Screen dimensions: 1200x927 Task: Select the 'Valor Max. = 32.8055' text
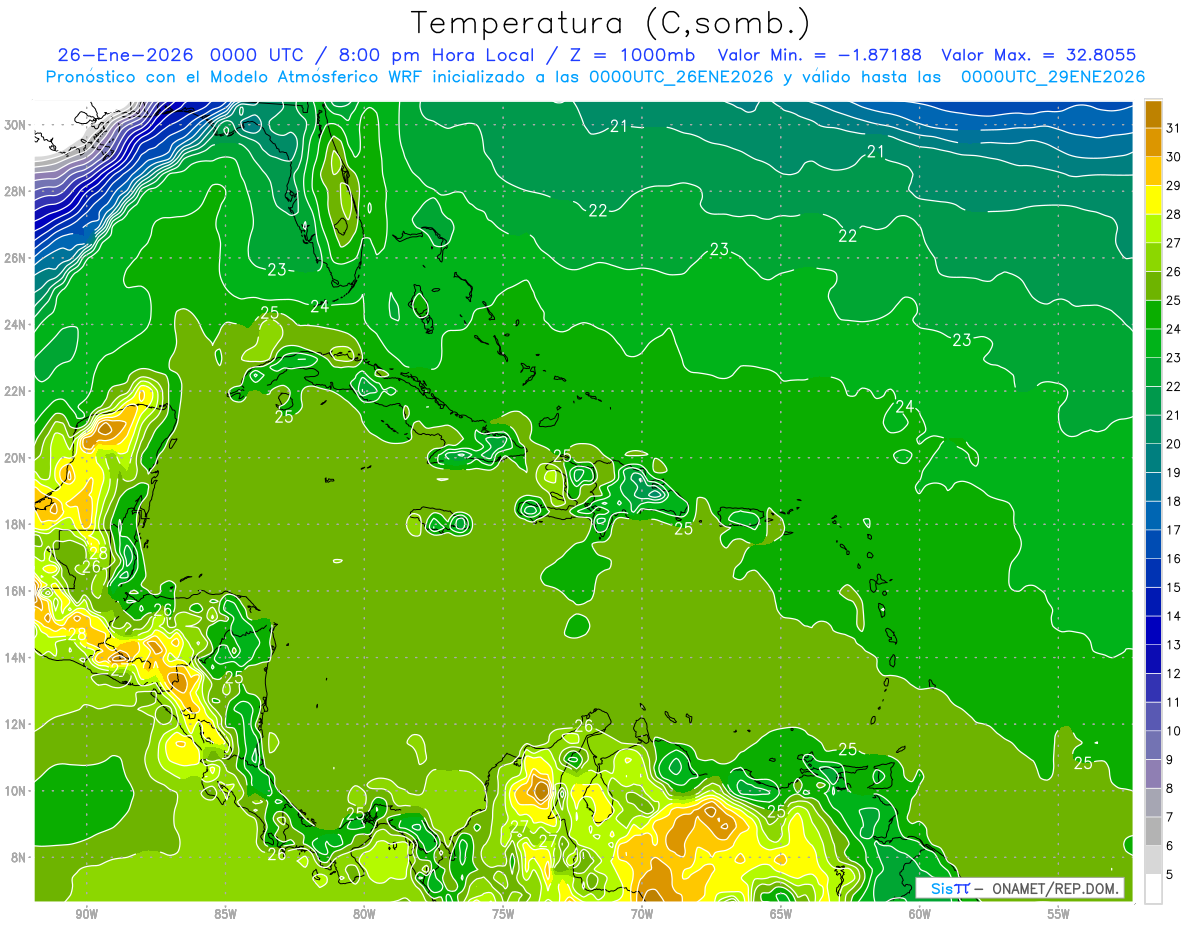tap(1039, 55)
